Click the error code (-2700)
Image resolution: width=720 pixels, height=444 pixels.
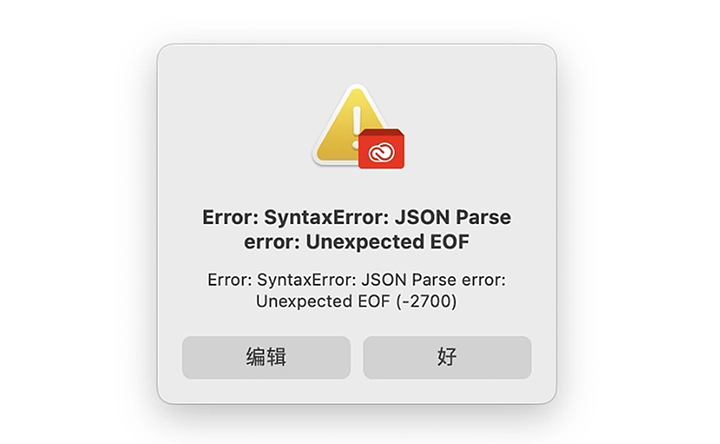tap(427, 301)
